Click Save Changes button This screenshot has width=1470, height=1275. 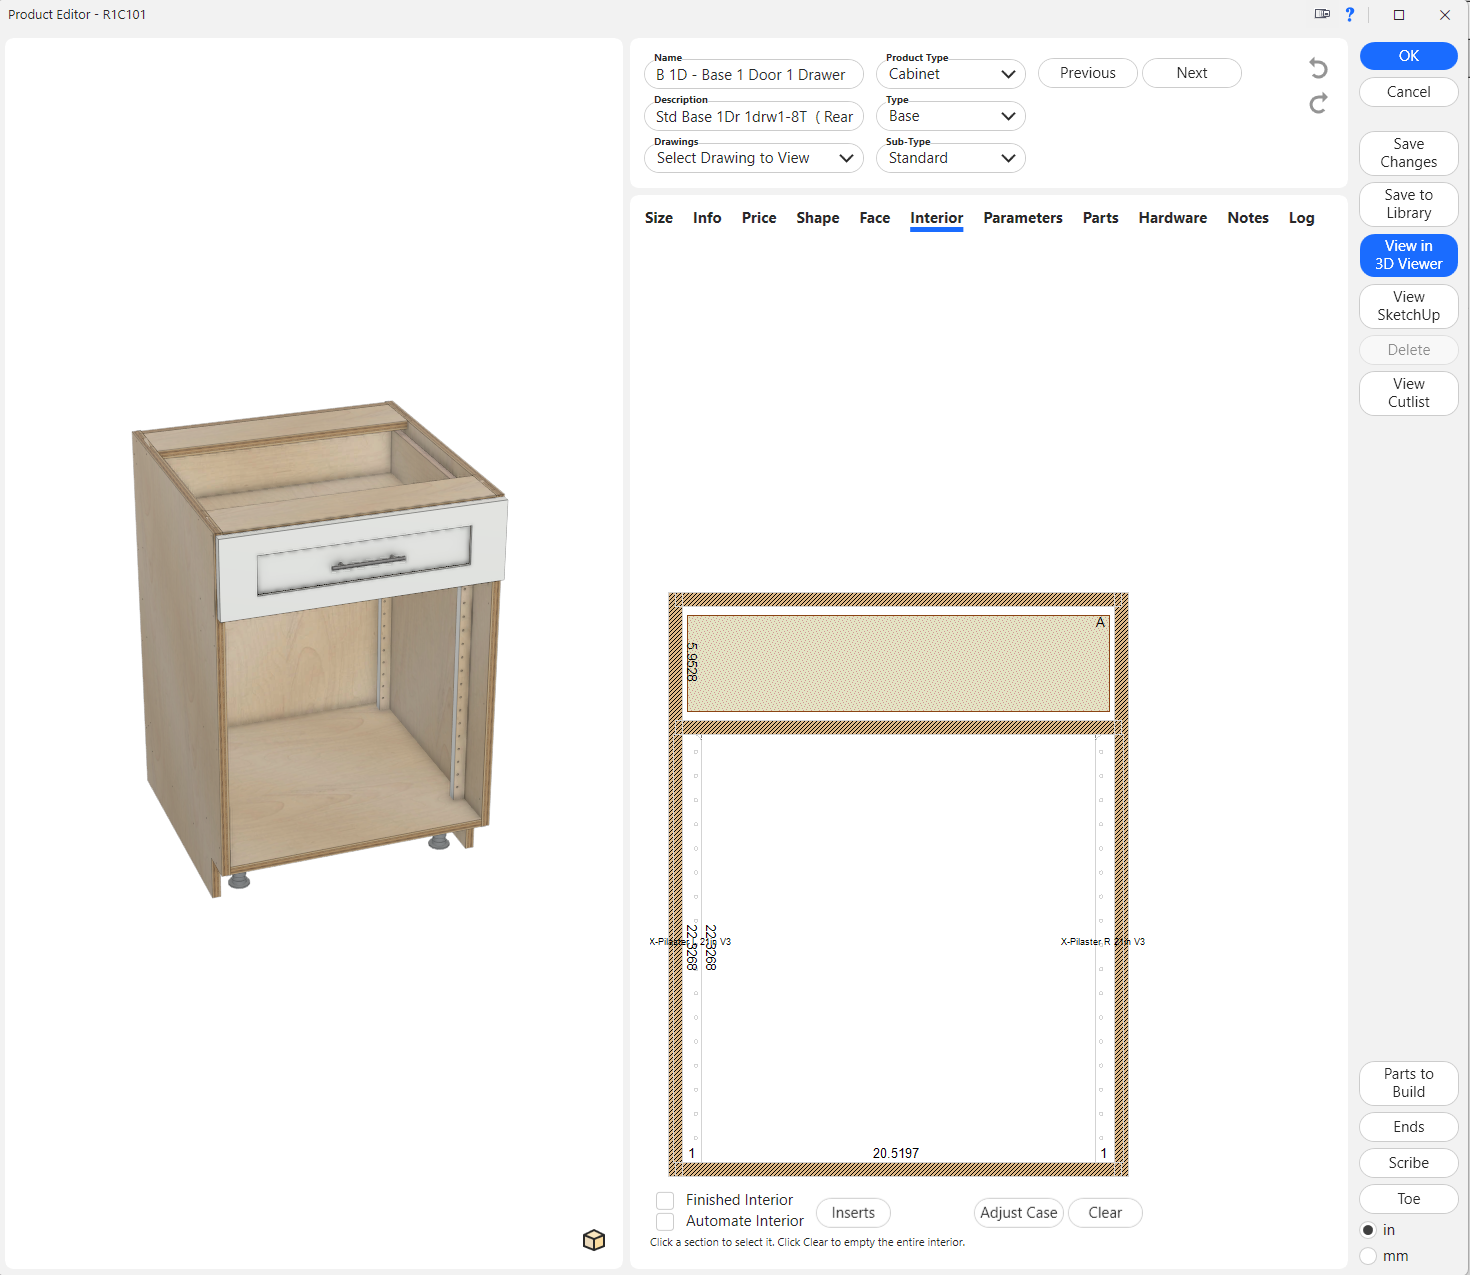click(x=1409, y=153)
